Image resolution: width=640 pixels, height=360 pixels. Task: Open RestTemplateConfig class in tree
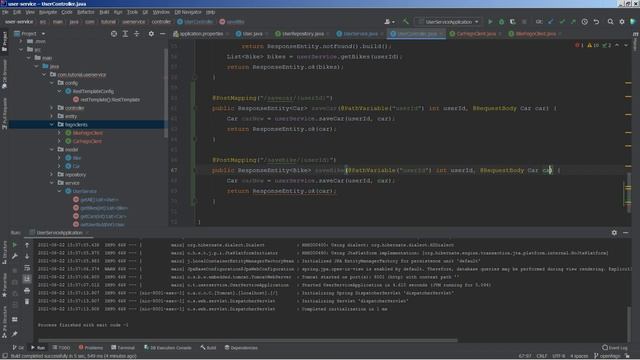click(x=93, y=91)
